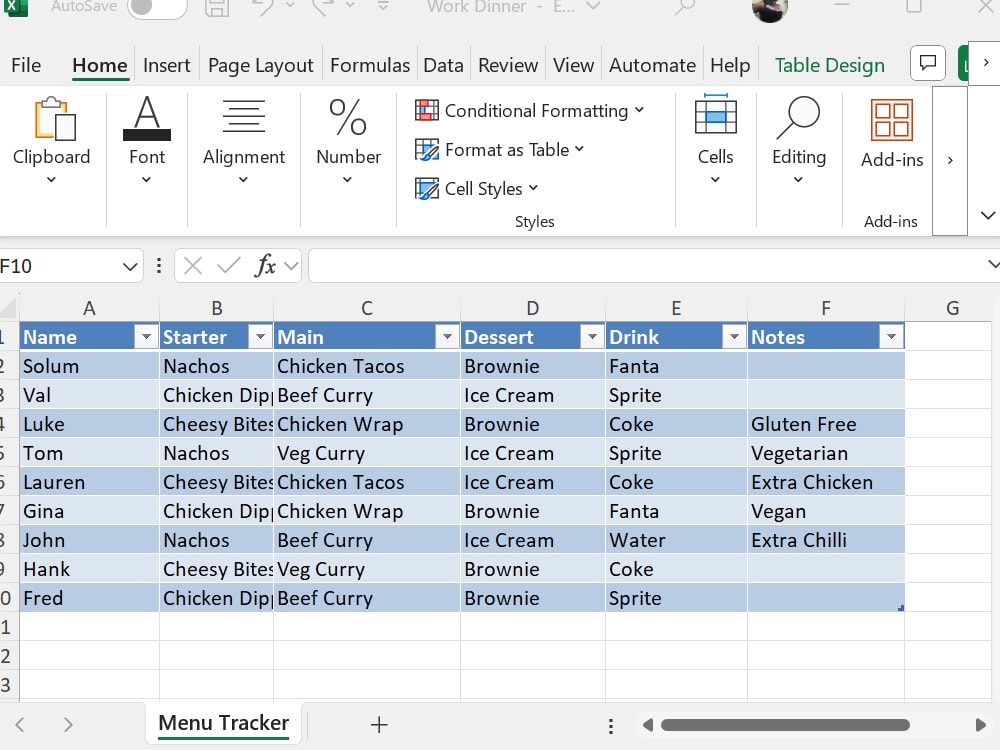Switch to the Insert tab
Screen dimensions: 1000x750
click(166, 65)
